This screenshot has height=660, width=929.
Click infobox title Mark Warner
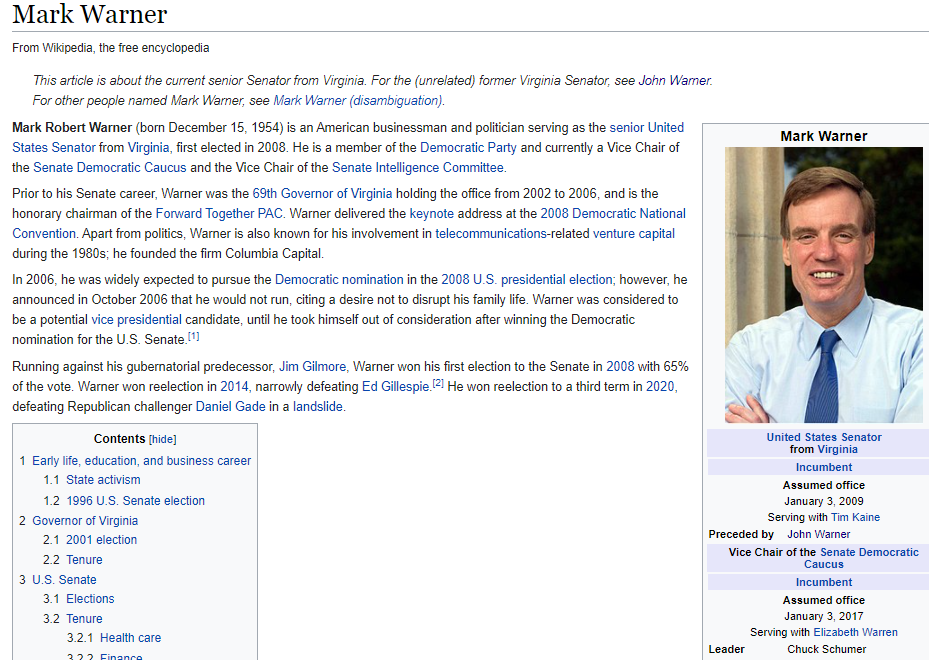(824, 136)
